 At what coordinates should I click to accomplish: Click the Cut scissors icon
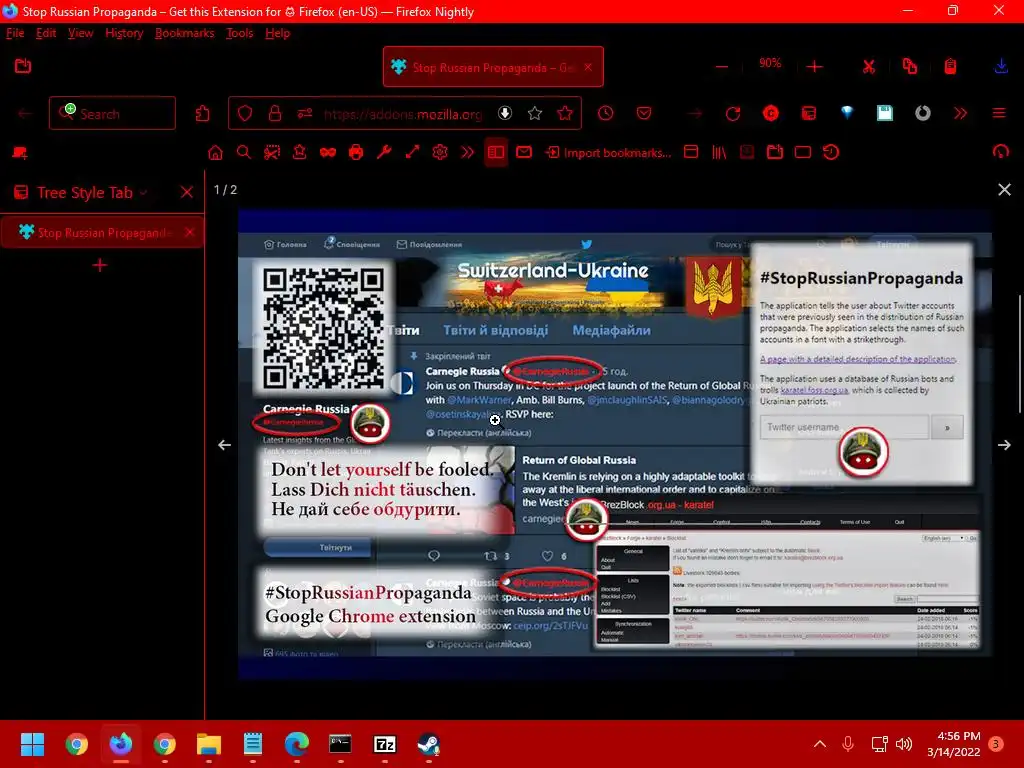[x=869, y=67]
